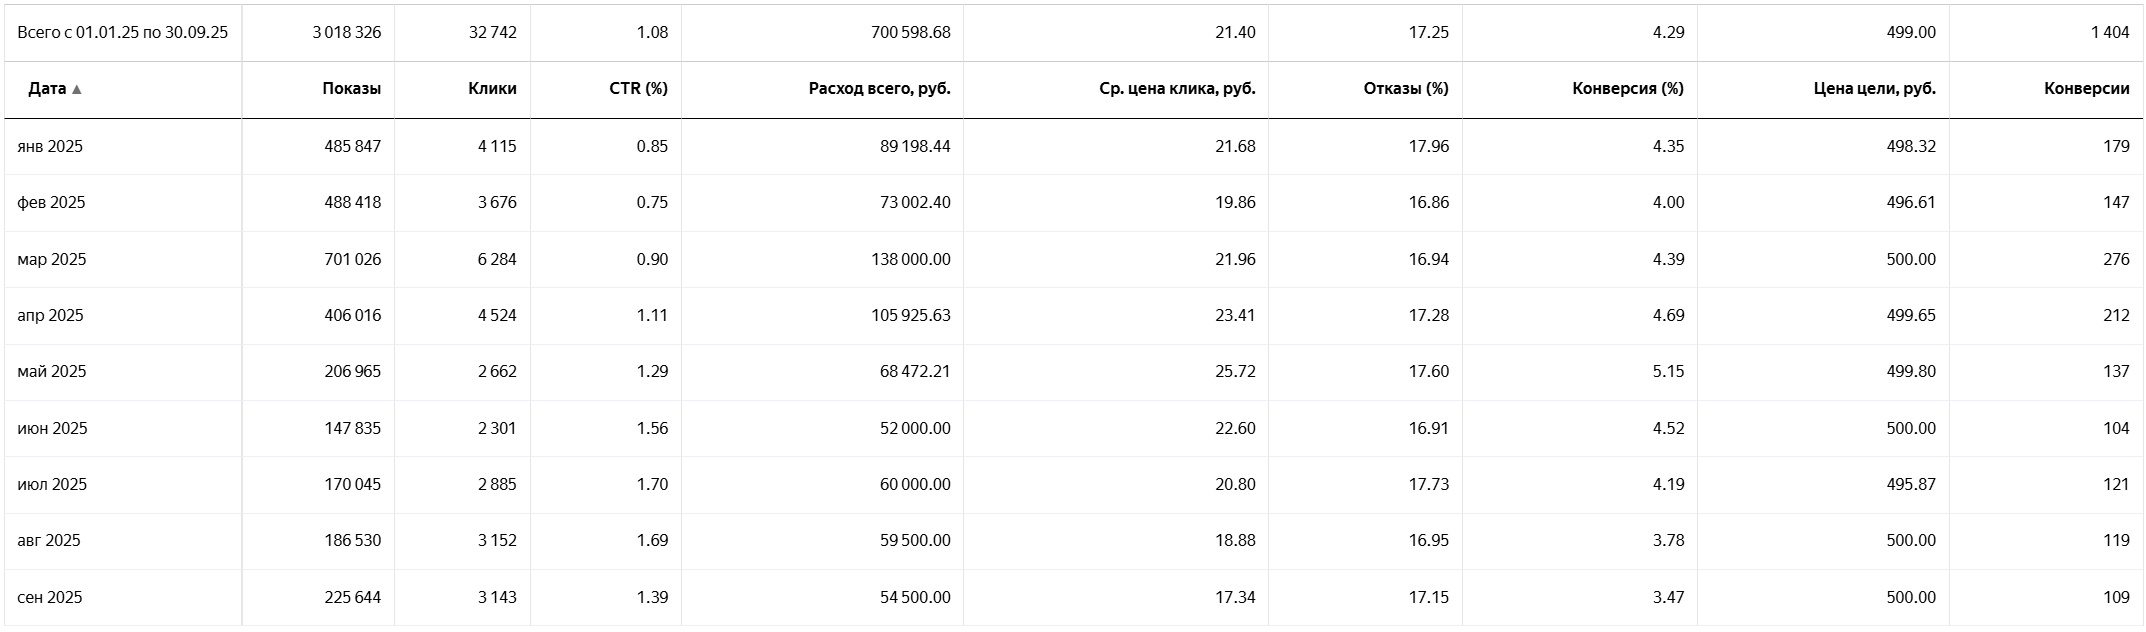Click Ср. цена клика, руб. header
The image size is (2146, 632).
(x=1177, y=89)
